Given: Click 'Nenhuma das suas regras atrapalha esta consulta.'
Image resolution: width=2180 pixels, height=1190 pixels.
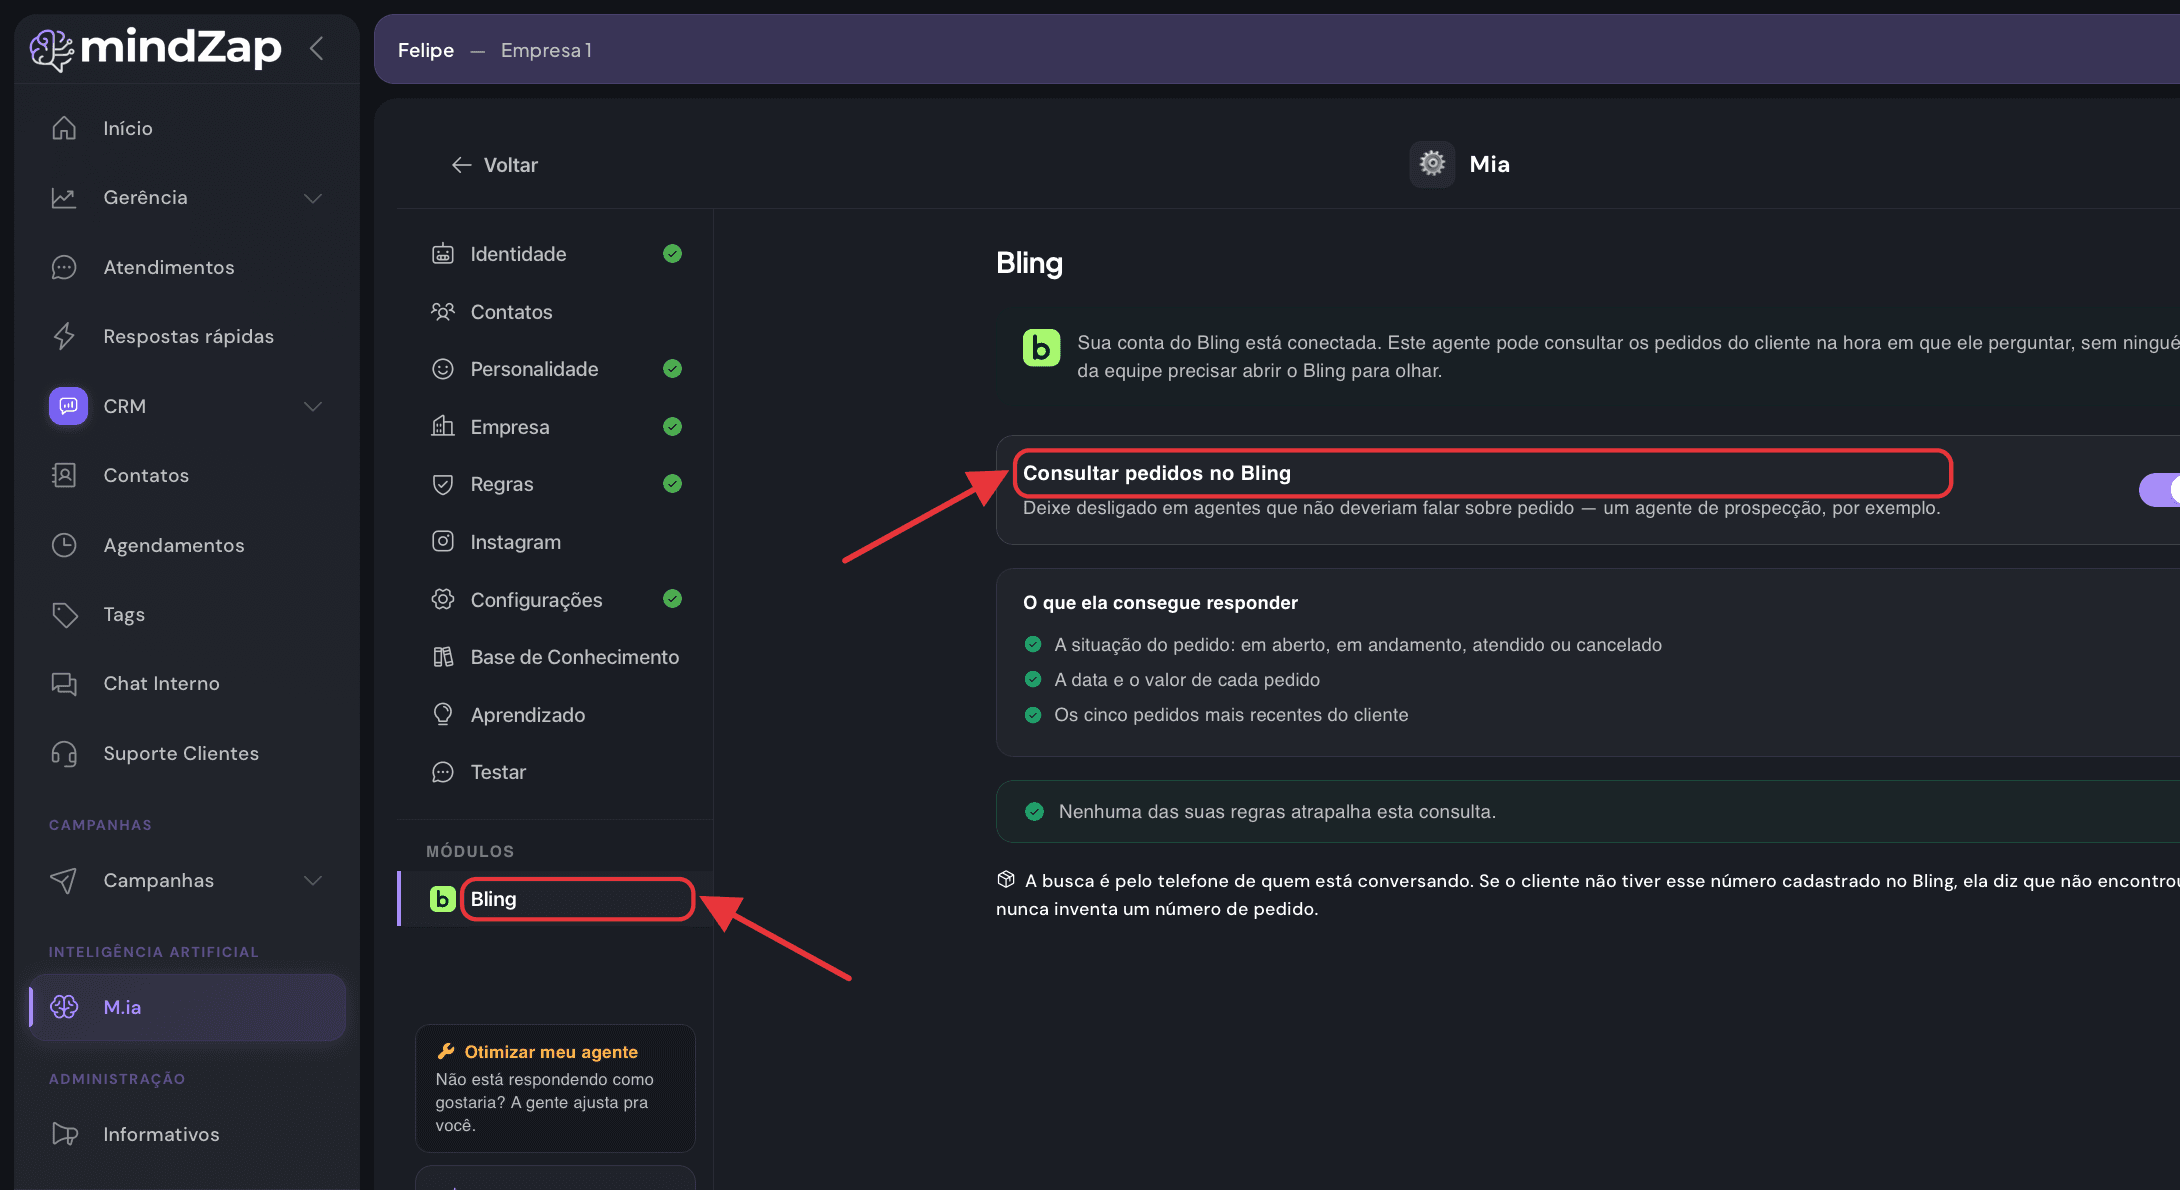Looking at the screenshot, I should 1277,812.
